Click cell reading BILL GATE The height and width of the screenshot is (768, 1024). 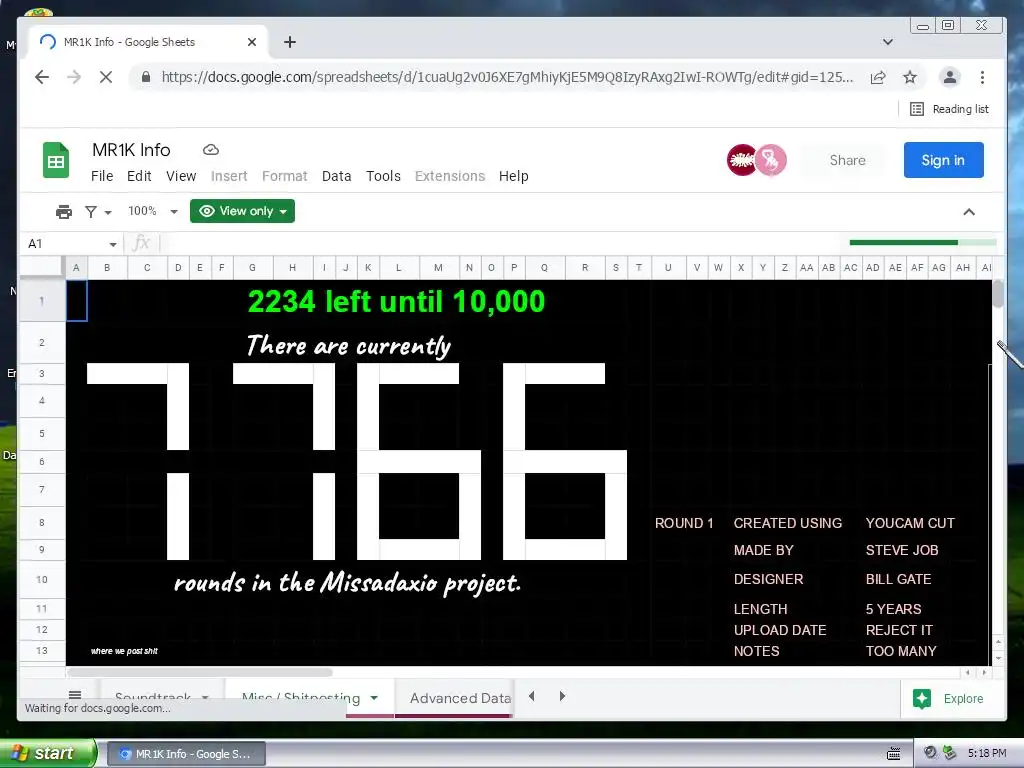pyautogui.click(x=899, y=579)
